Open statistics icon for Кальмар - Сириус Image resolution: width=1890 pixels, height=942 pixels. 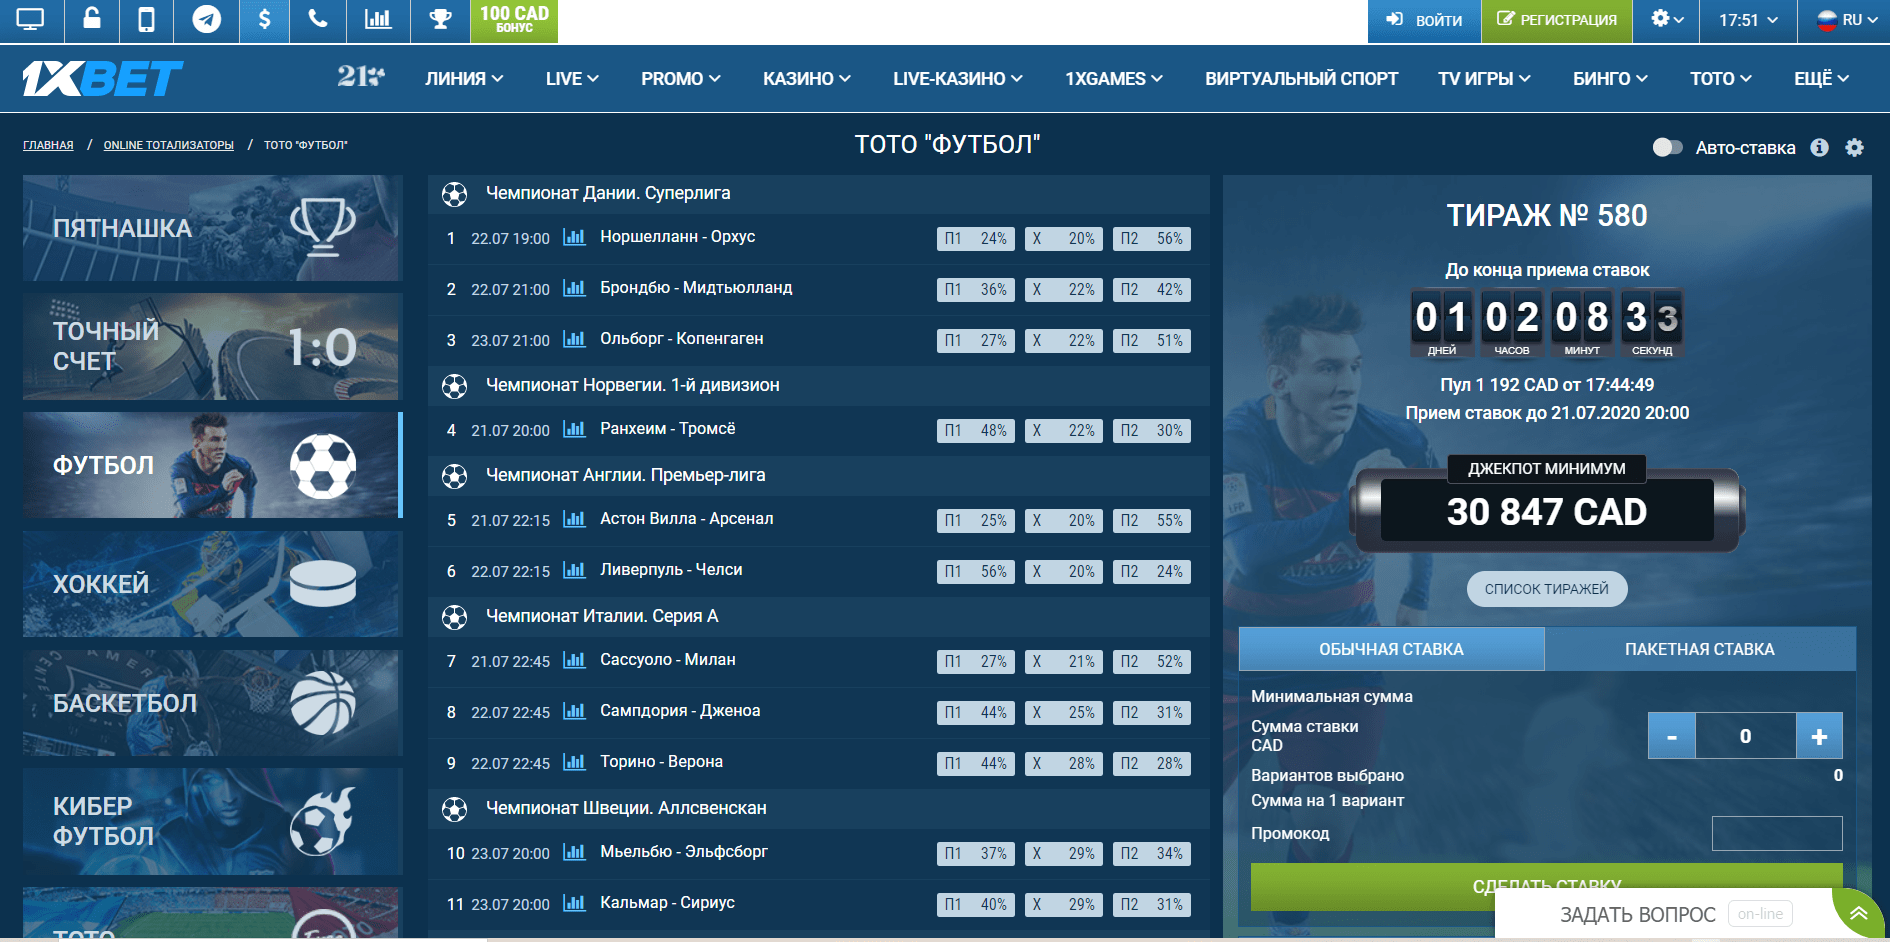[574, 903]
